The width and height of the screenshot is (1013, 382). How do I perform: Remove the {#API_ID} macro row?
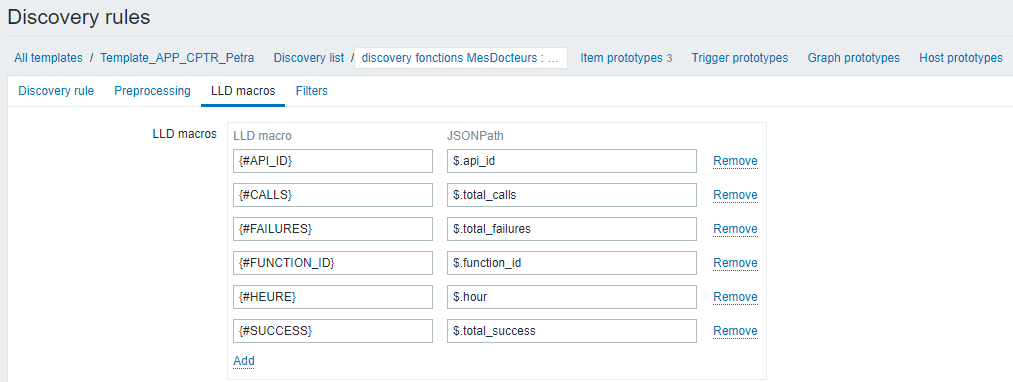(x=735, y=161)
